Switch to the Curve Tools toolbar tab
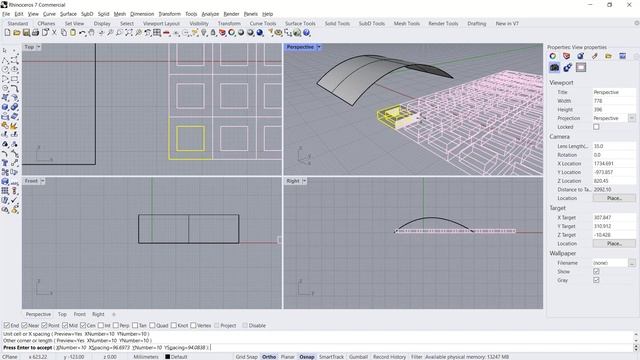640x360 pixels. [263, 24]
